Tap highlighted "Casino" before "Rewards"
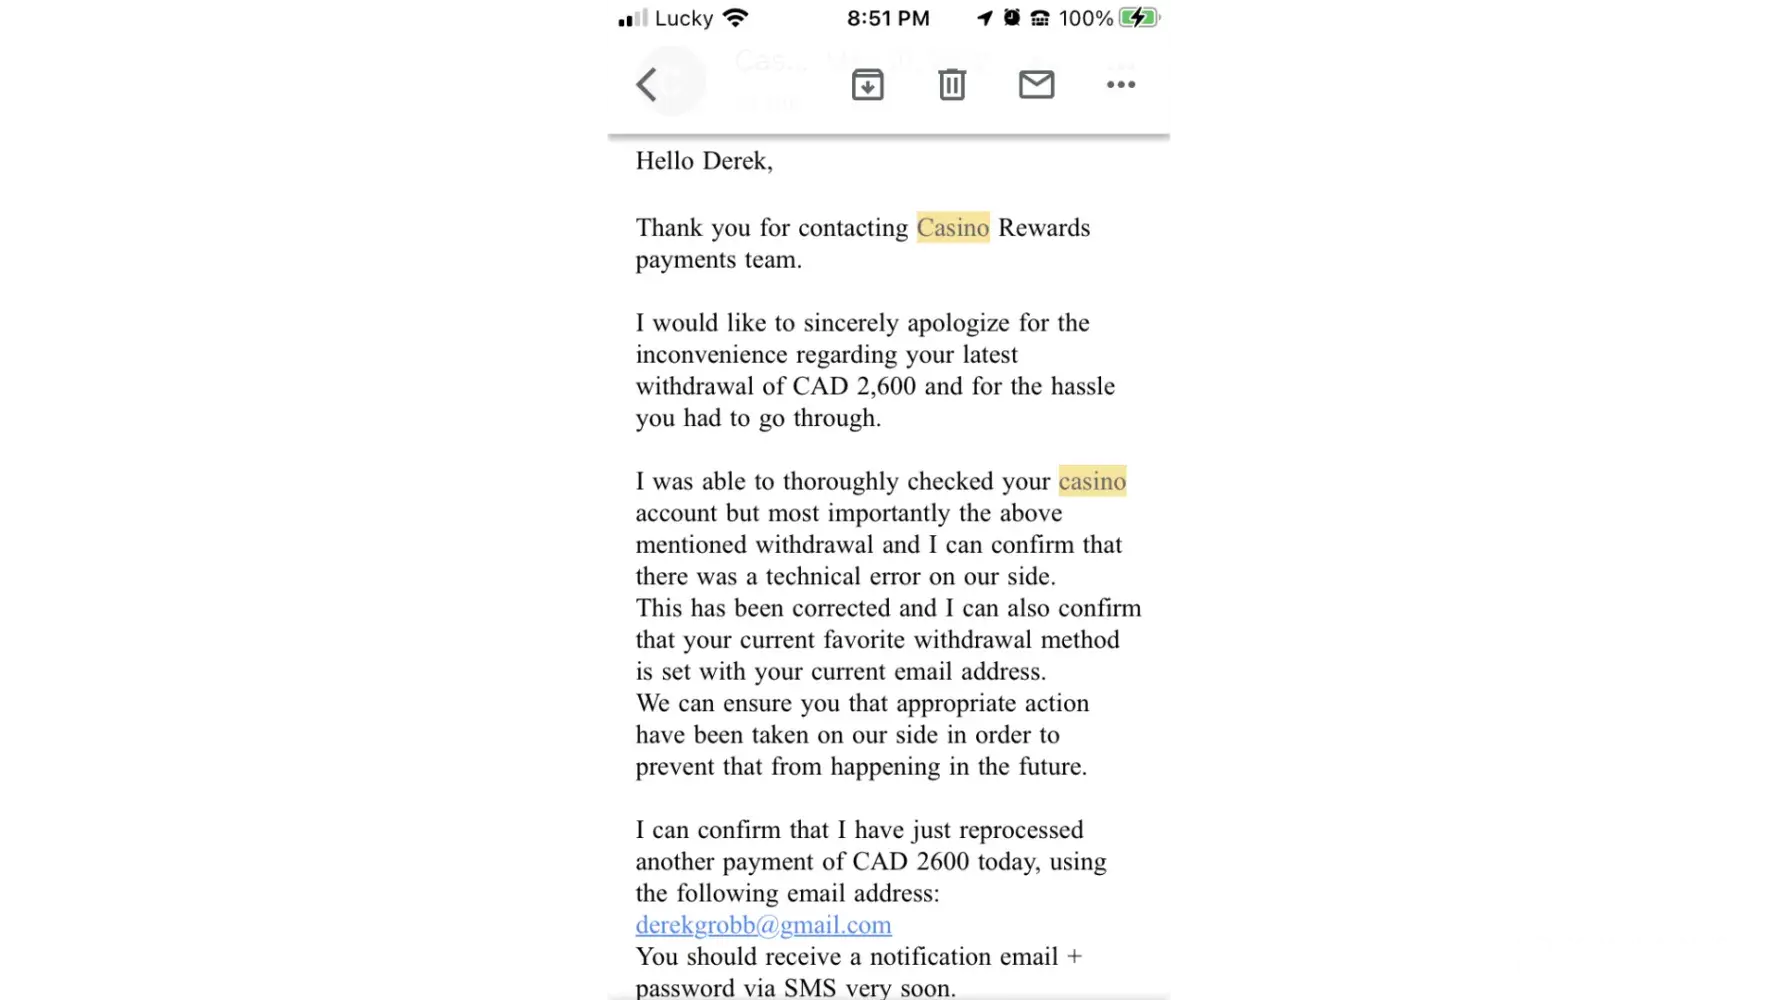Viewport: 1778px width, 1000px height. 952,228
